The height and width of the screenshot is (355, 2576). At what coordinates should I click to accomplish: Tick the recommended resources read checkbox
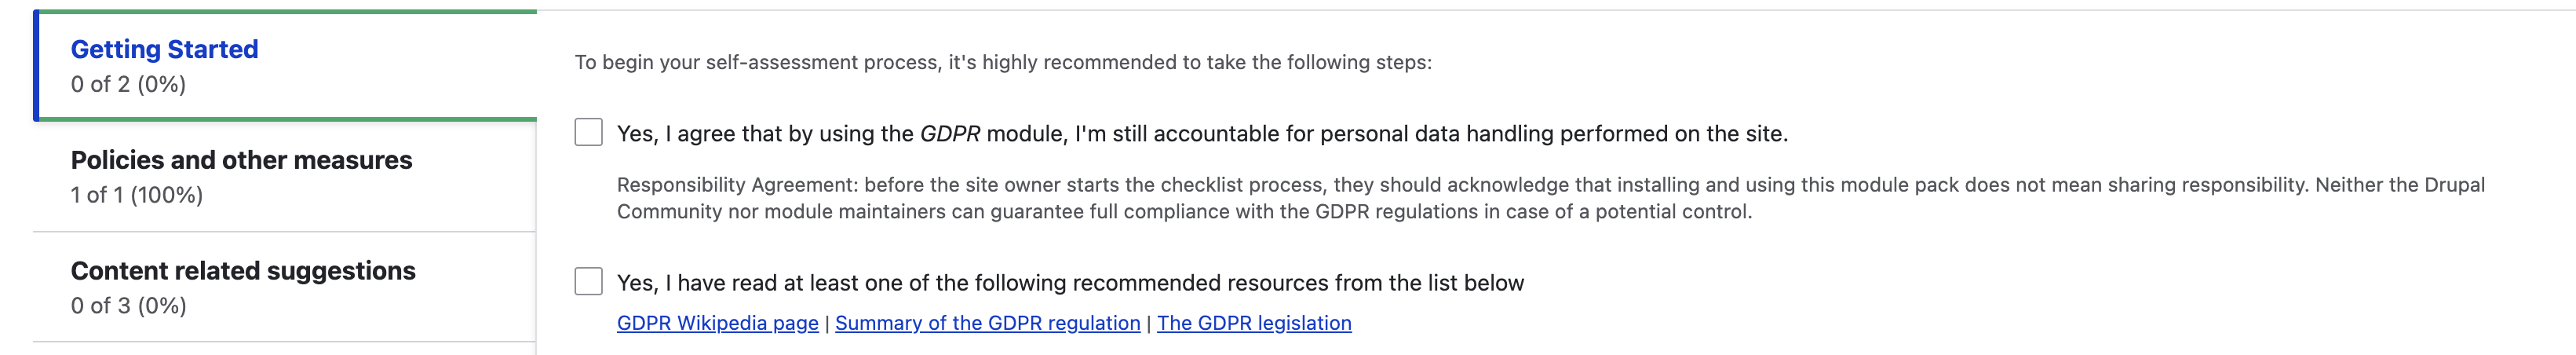pos(588,282)
